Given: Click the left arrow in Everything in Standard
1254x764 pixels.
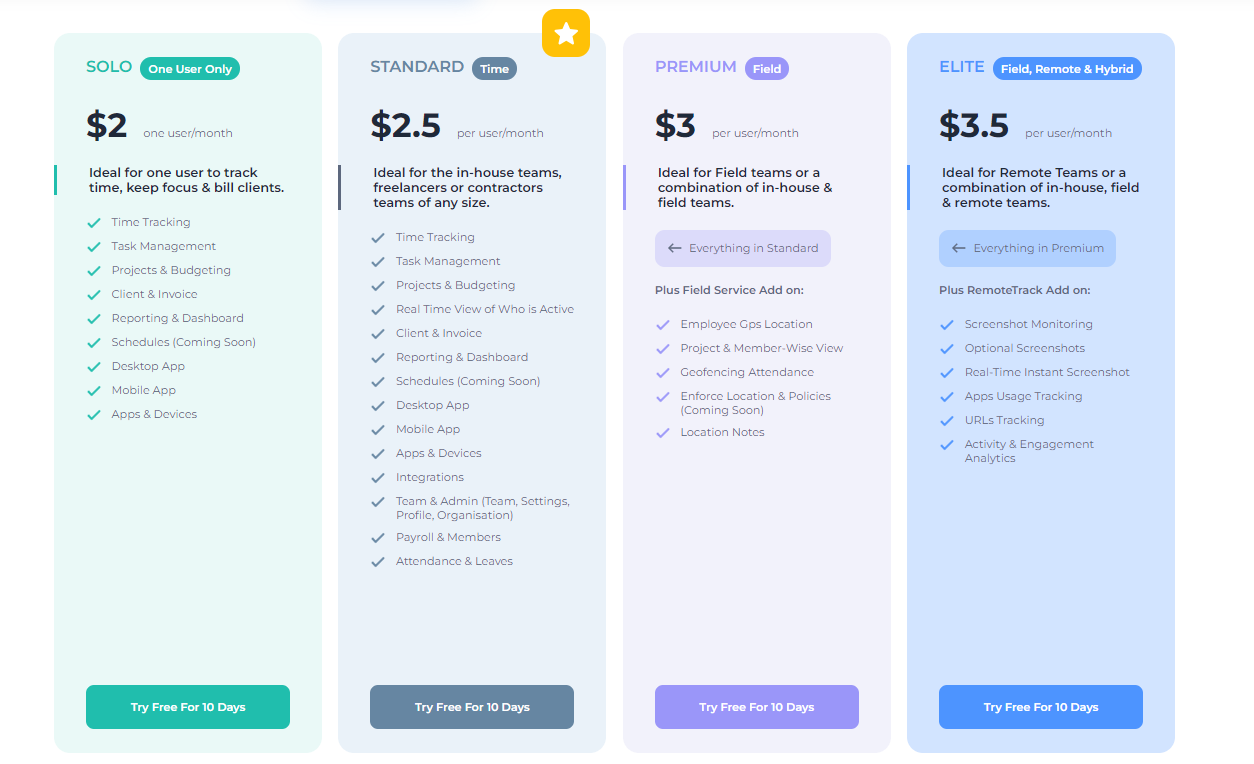Looking at the screenshot, I should [675, 248].
